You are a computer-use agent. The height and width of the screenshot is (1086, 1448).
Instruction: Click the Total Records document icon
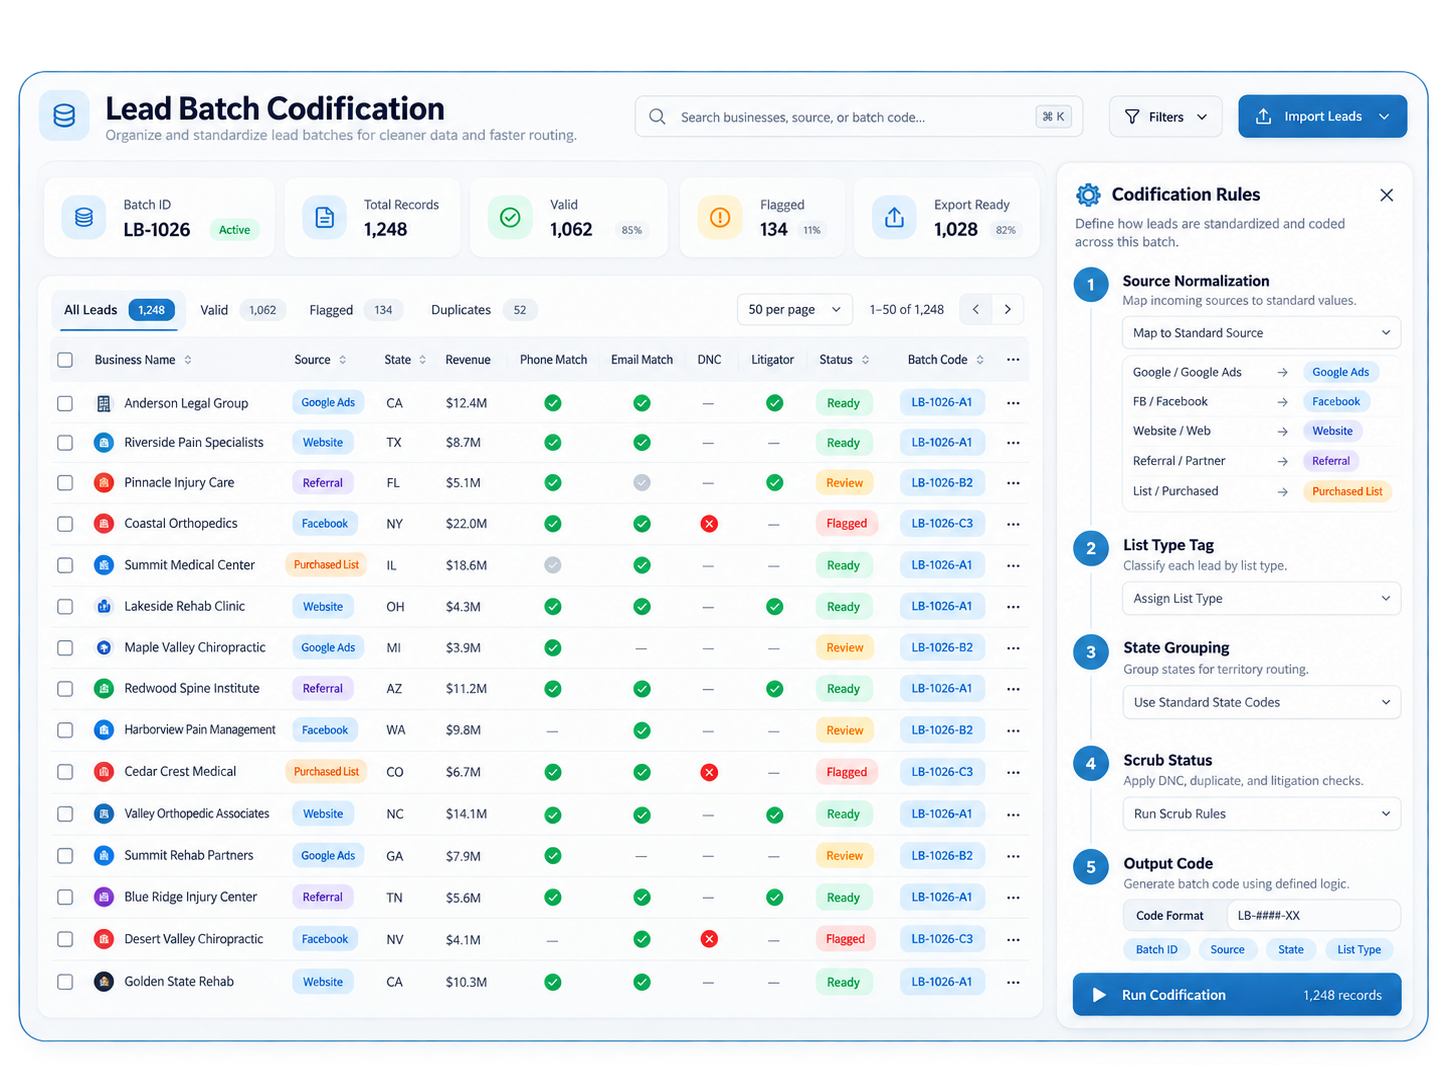[325, 217]
